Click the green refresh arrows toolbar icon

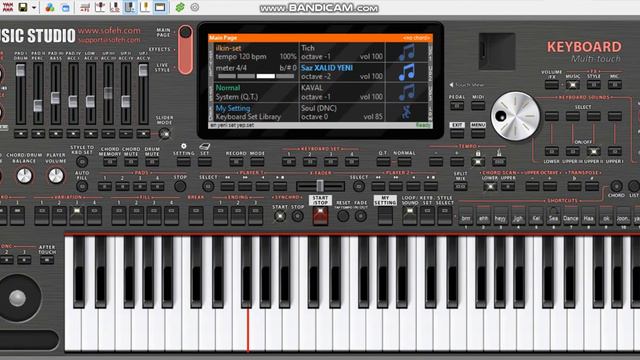point(180,7)
